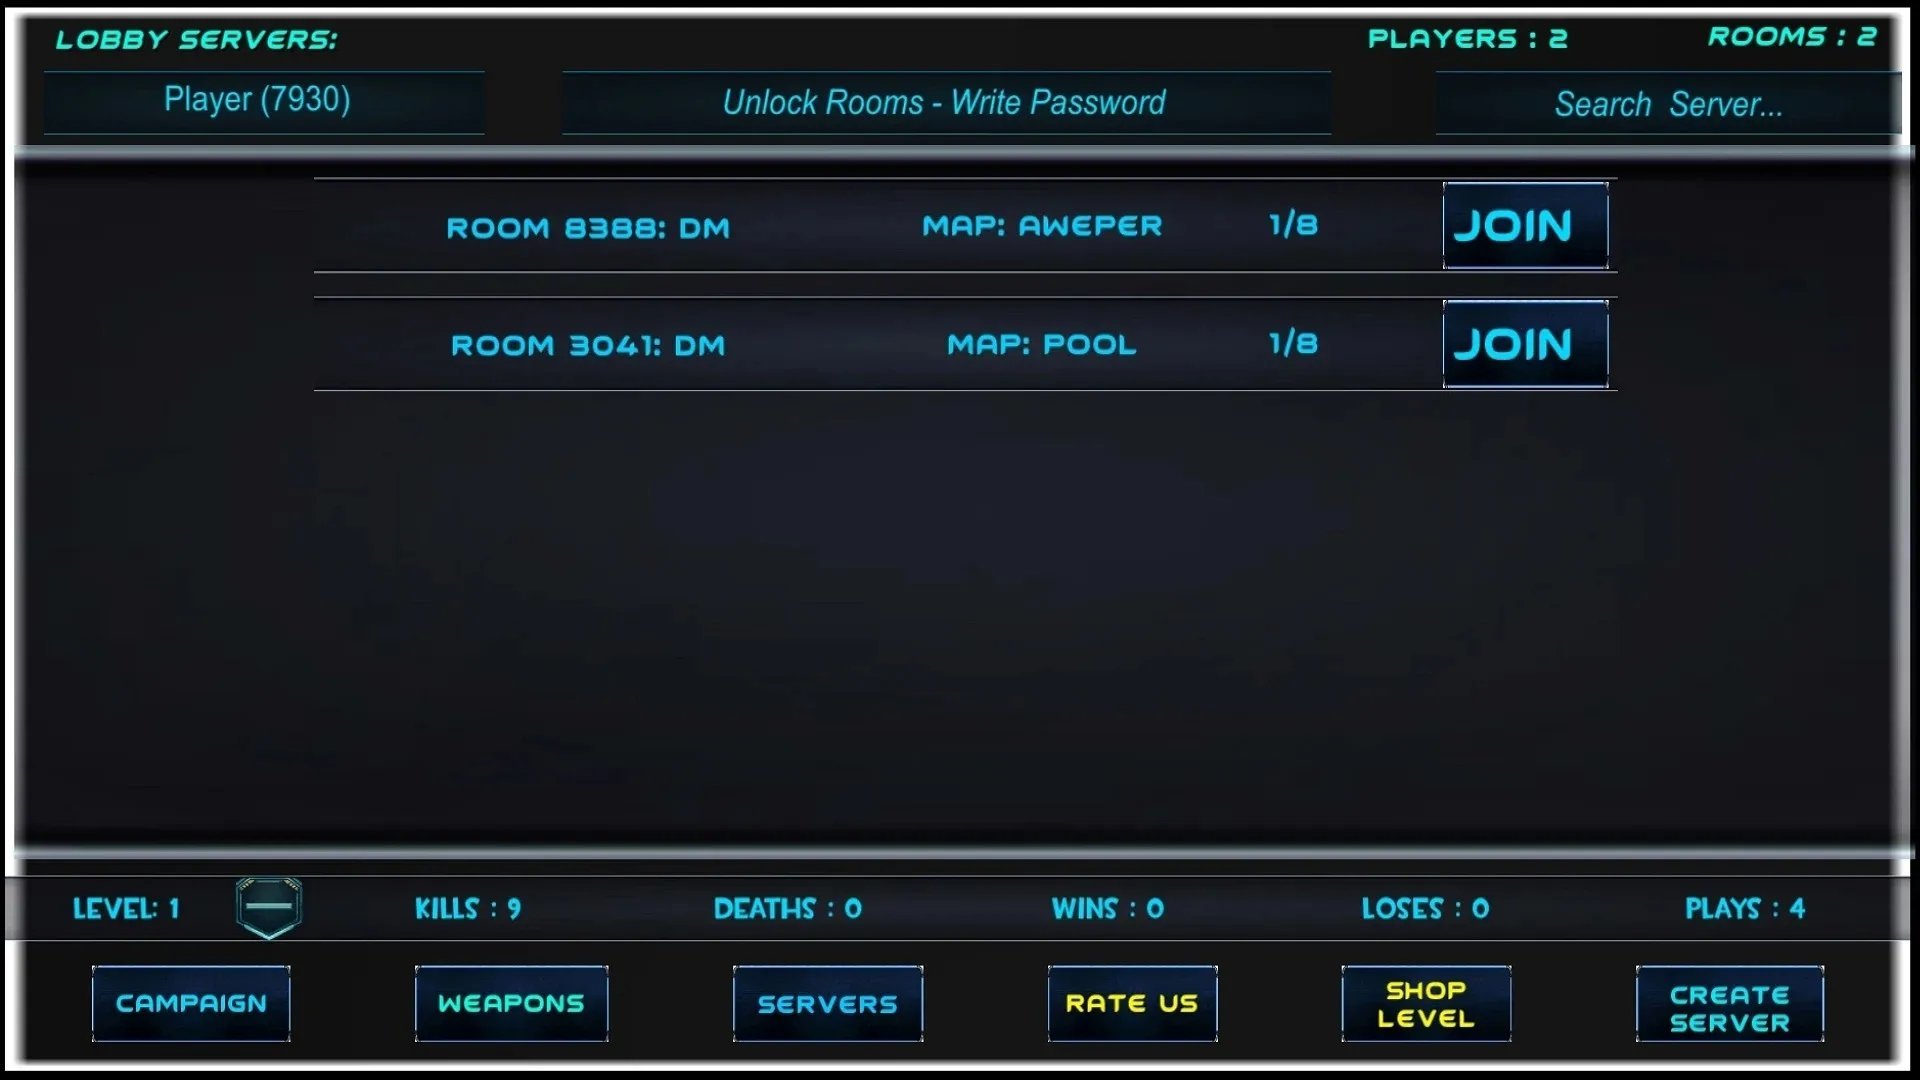Viewport: 1920px width, 1080px height.
Task: Click DEATHS counter stat display
Action: pos(787,909)
